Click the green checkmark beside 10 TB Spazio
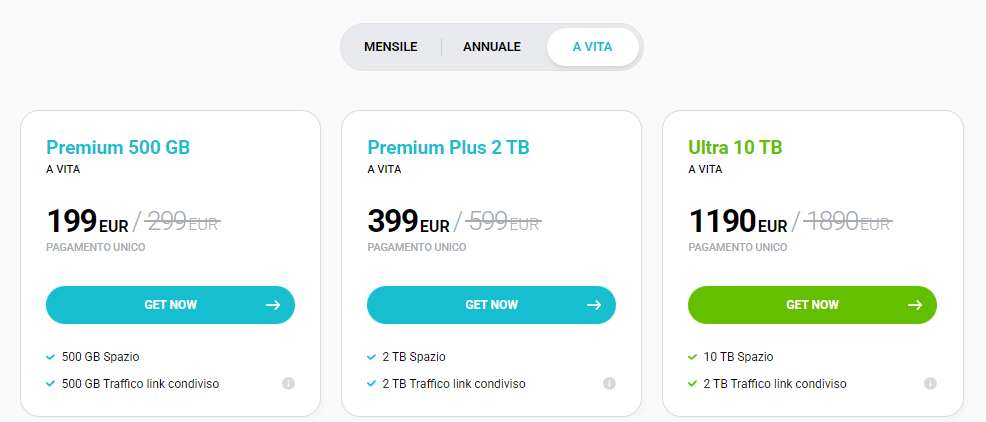This screenshot has width=986, height=422. (693, 357)
